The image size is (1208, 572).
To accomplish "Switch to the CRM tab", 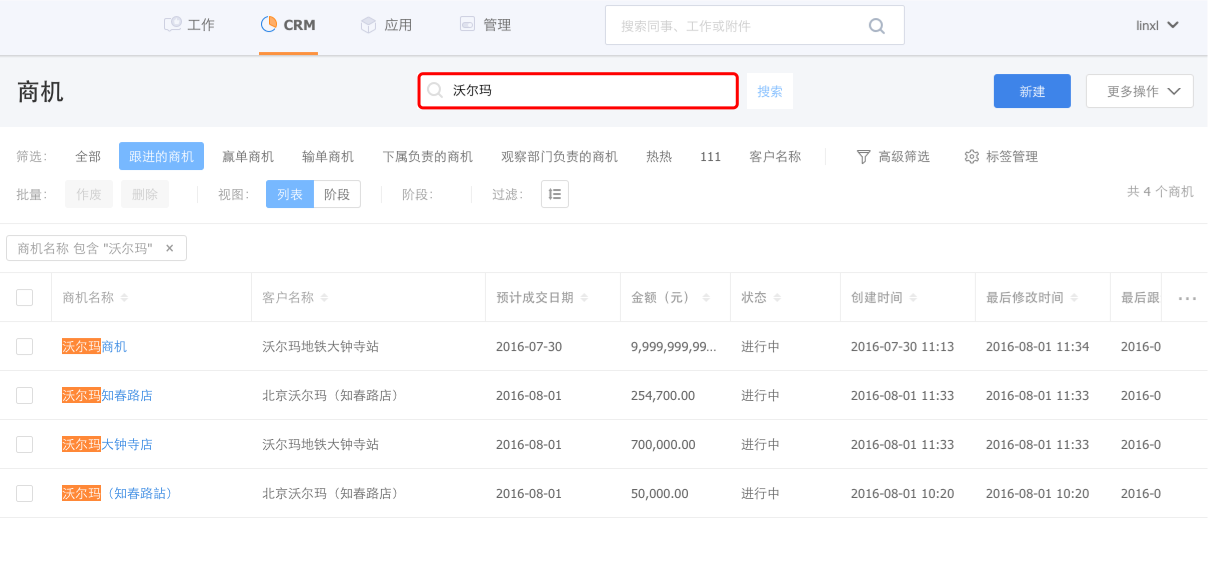I will pos(288,25).
